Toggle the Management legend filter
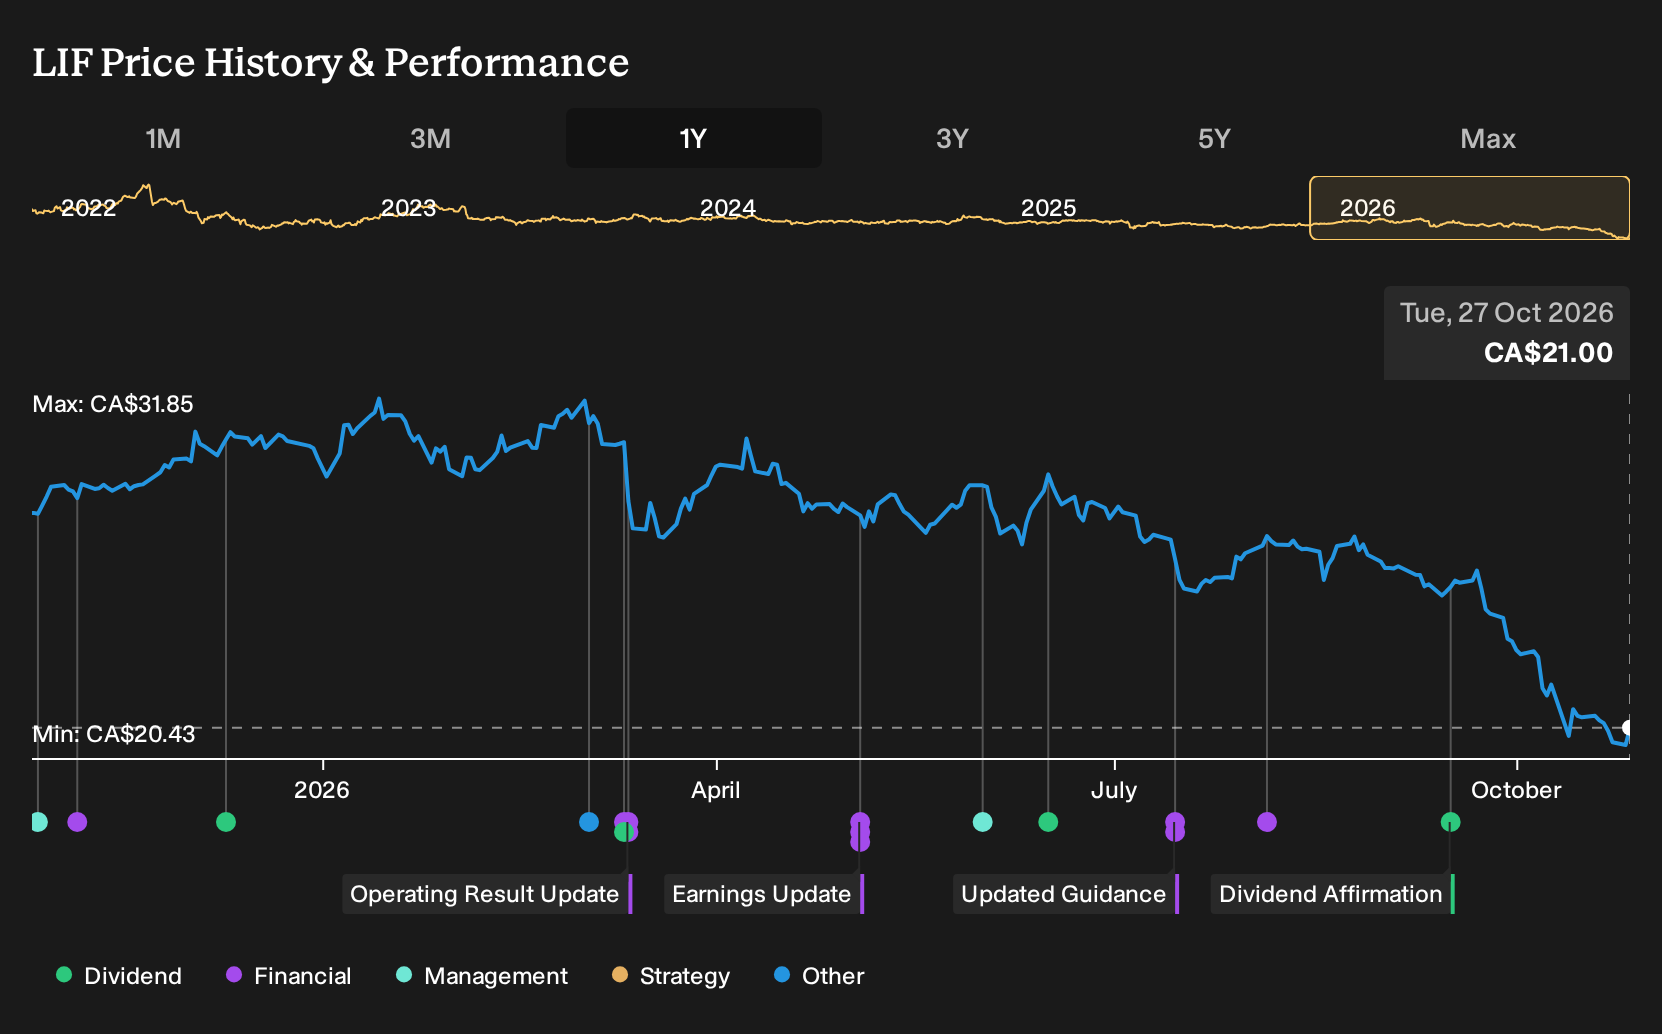 click(x=482, y=976)
